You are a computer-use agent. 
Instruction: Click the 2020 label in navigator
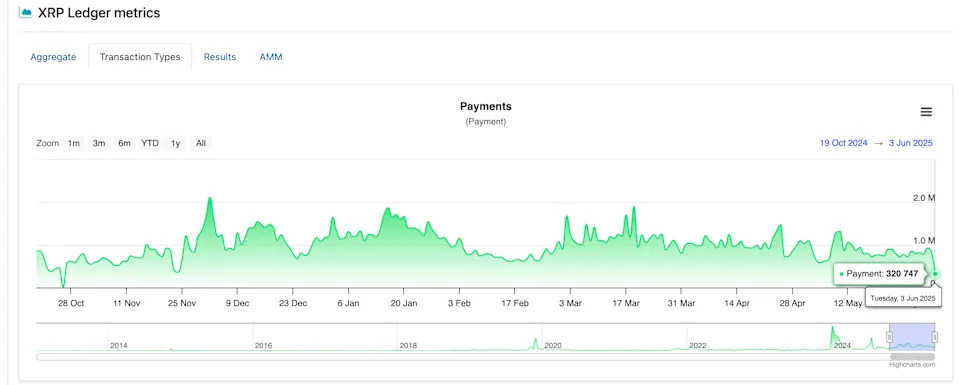tap(552, 346)
